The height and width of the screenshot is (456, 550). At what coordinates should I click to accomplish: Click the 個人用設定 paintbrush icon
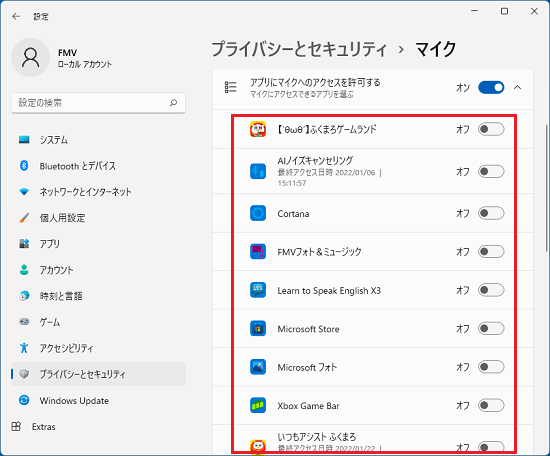click(24, 217)
